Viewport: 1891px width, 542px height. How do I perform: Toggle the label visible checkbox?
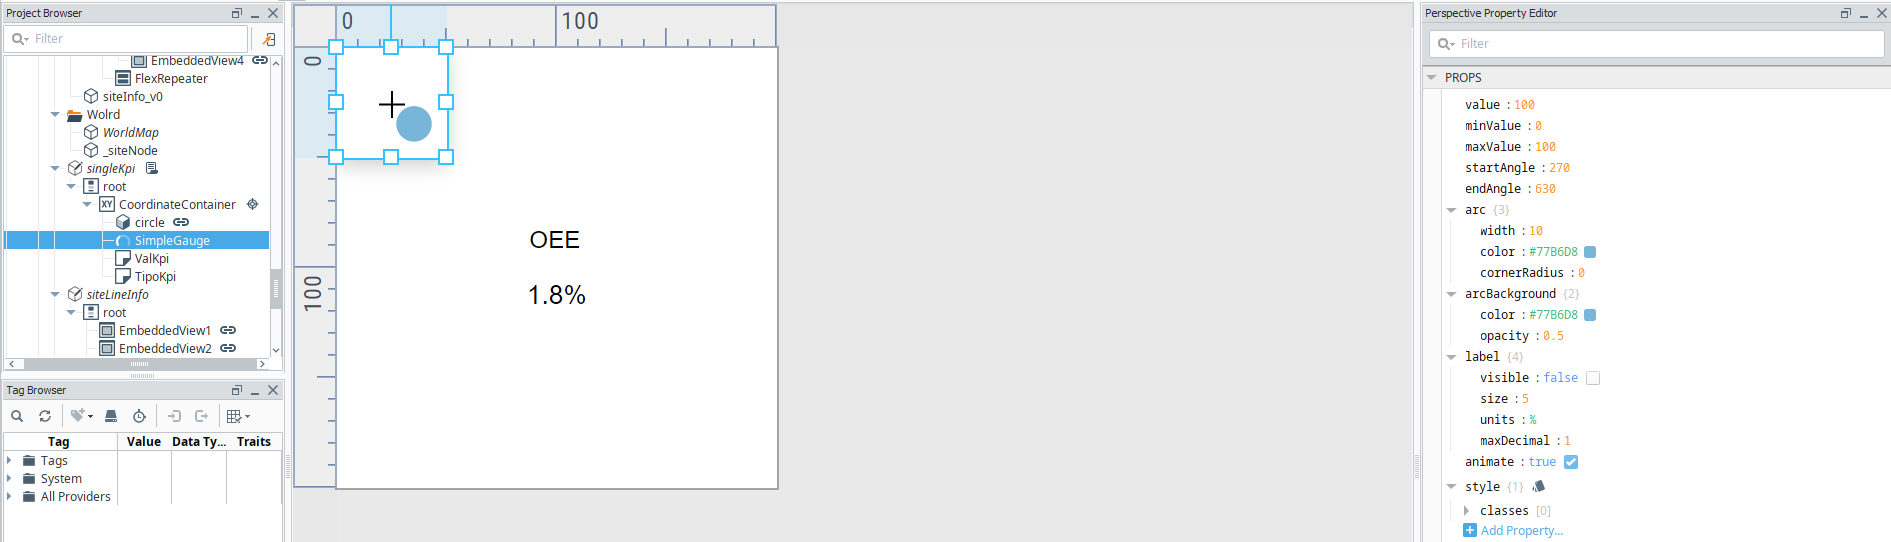(1593, 378)
